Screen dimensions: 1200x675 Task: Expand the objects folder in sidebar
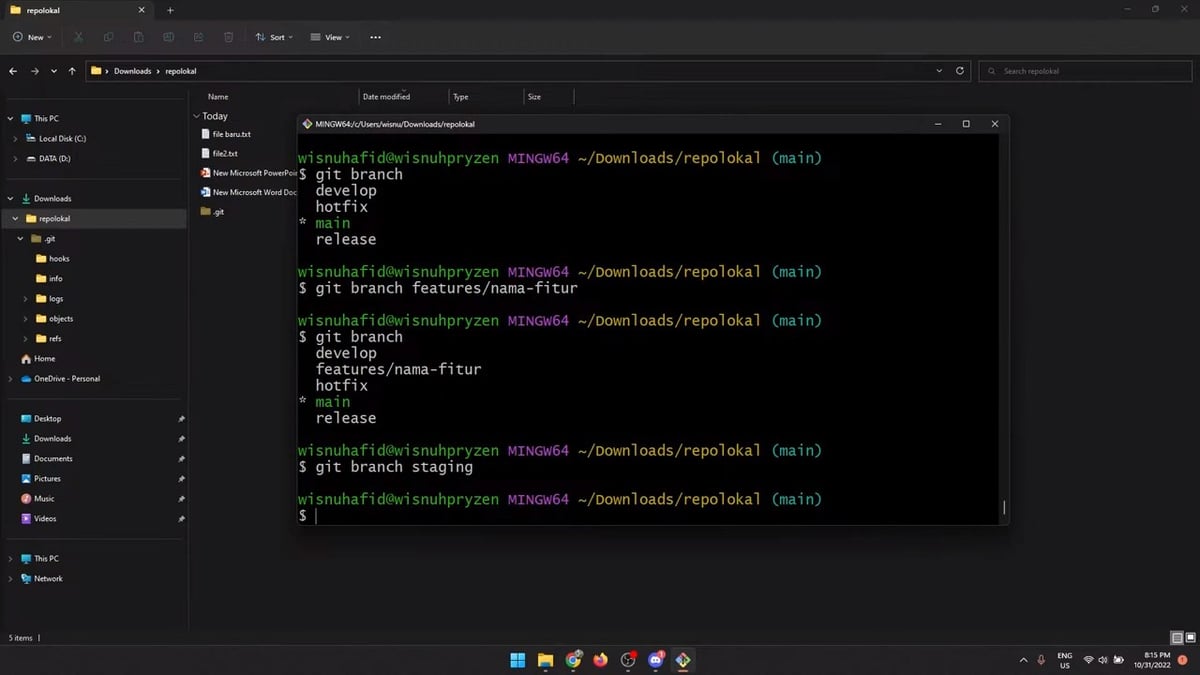[26, 319]
